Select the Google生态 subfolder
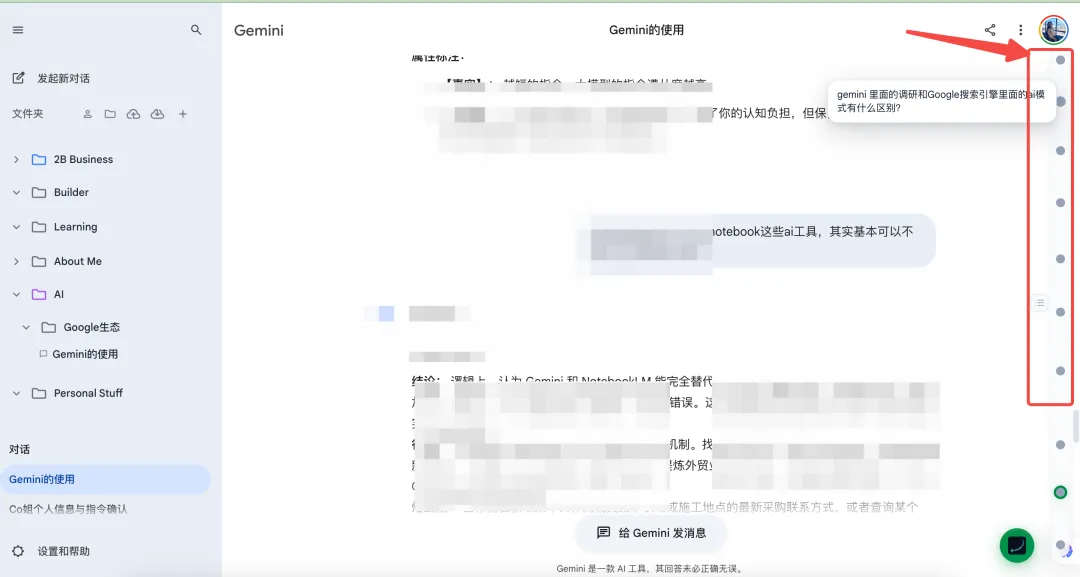1080x577 pixels. pyautogui.click(x=81, y=328)
